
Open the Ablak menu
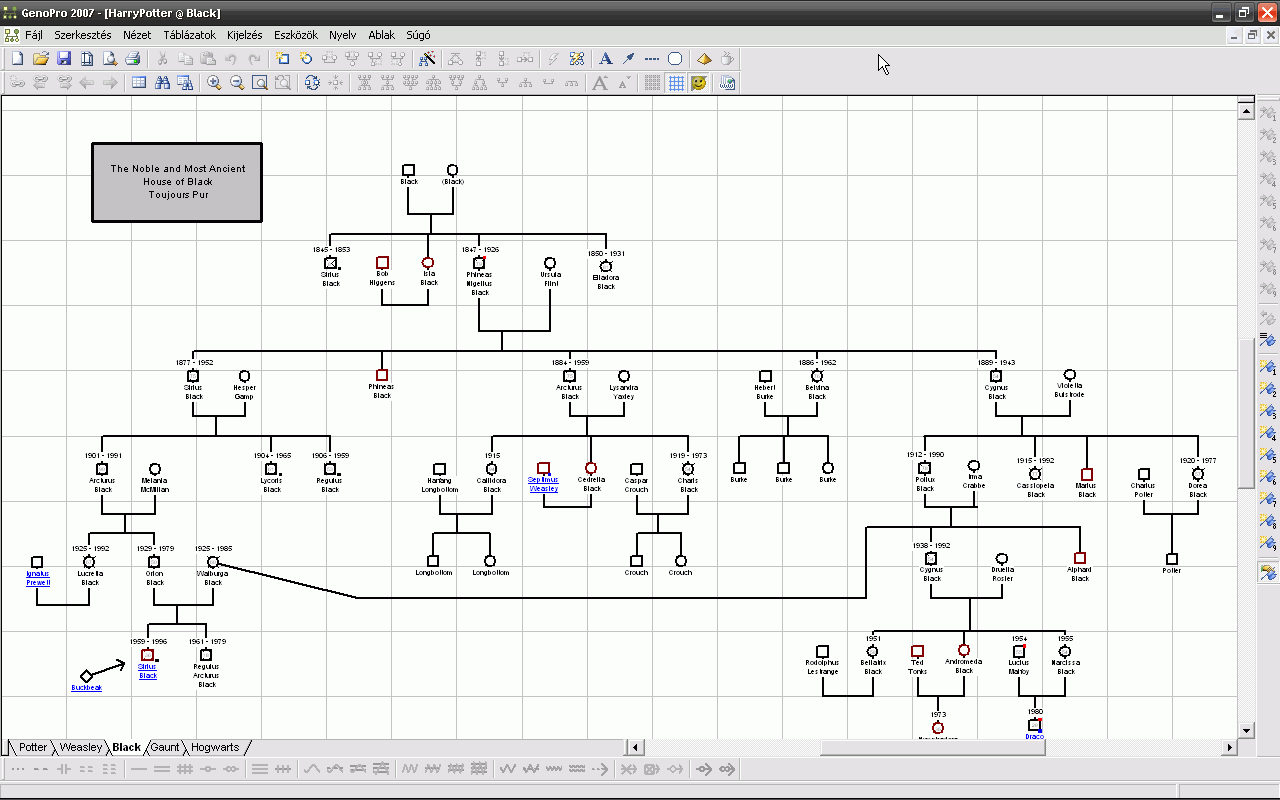381,35
